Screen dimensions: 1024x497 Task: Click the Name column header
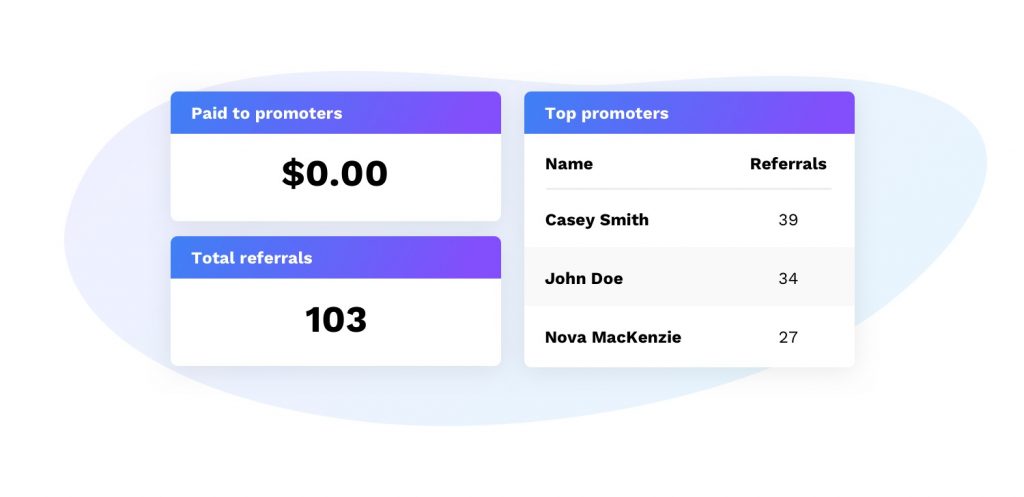point(569,164)
